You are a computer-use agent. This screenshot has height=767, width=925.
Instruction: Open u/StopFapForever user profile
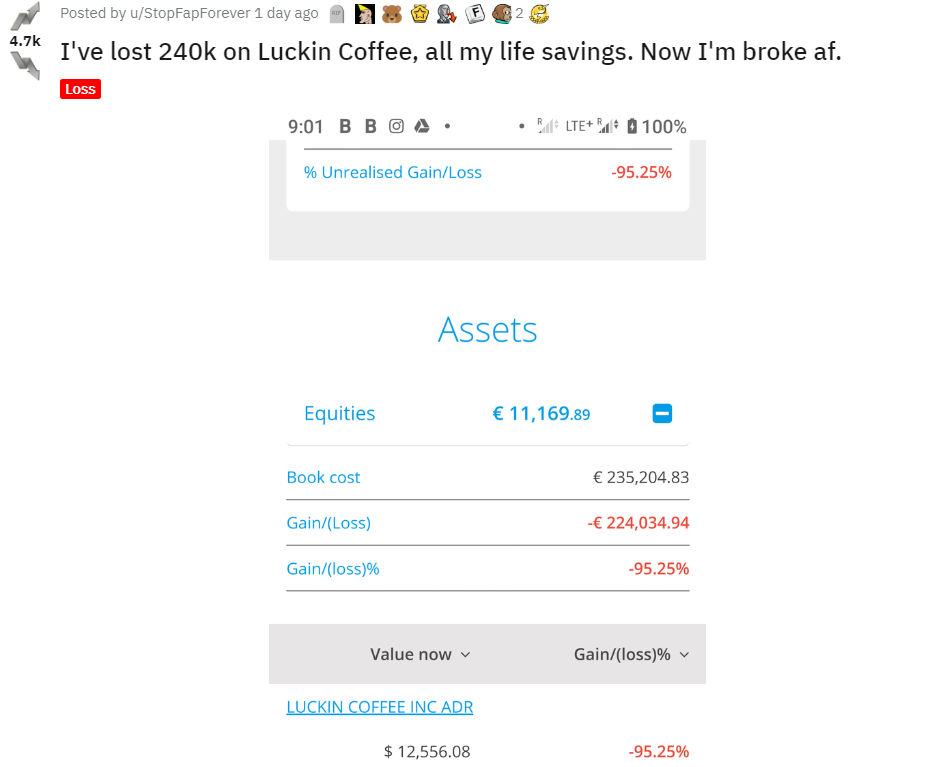click(x=190, y=13)
